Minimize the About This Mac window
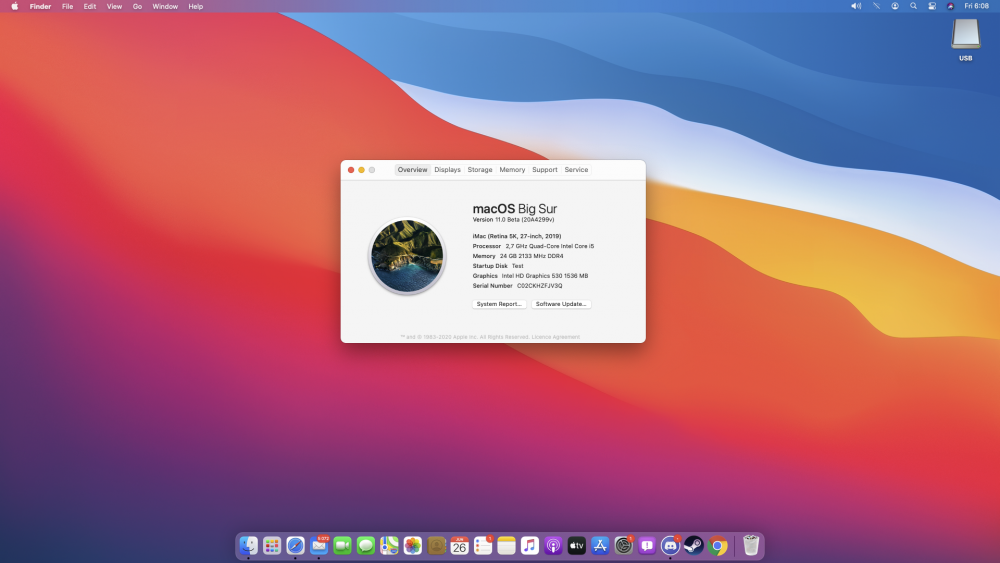 (x=362, y=170)
